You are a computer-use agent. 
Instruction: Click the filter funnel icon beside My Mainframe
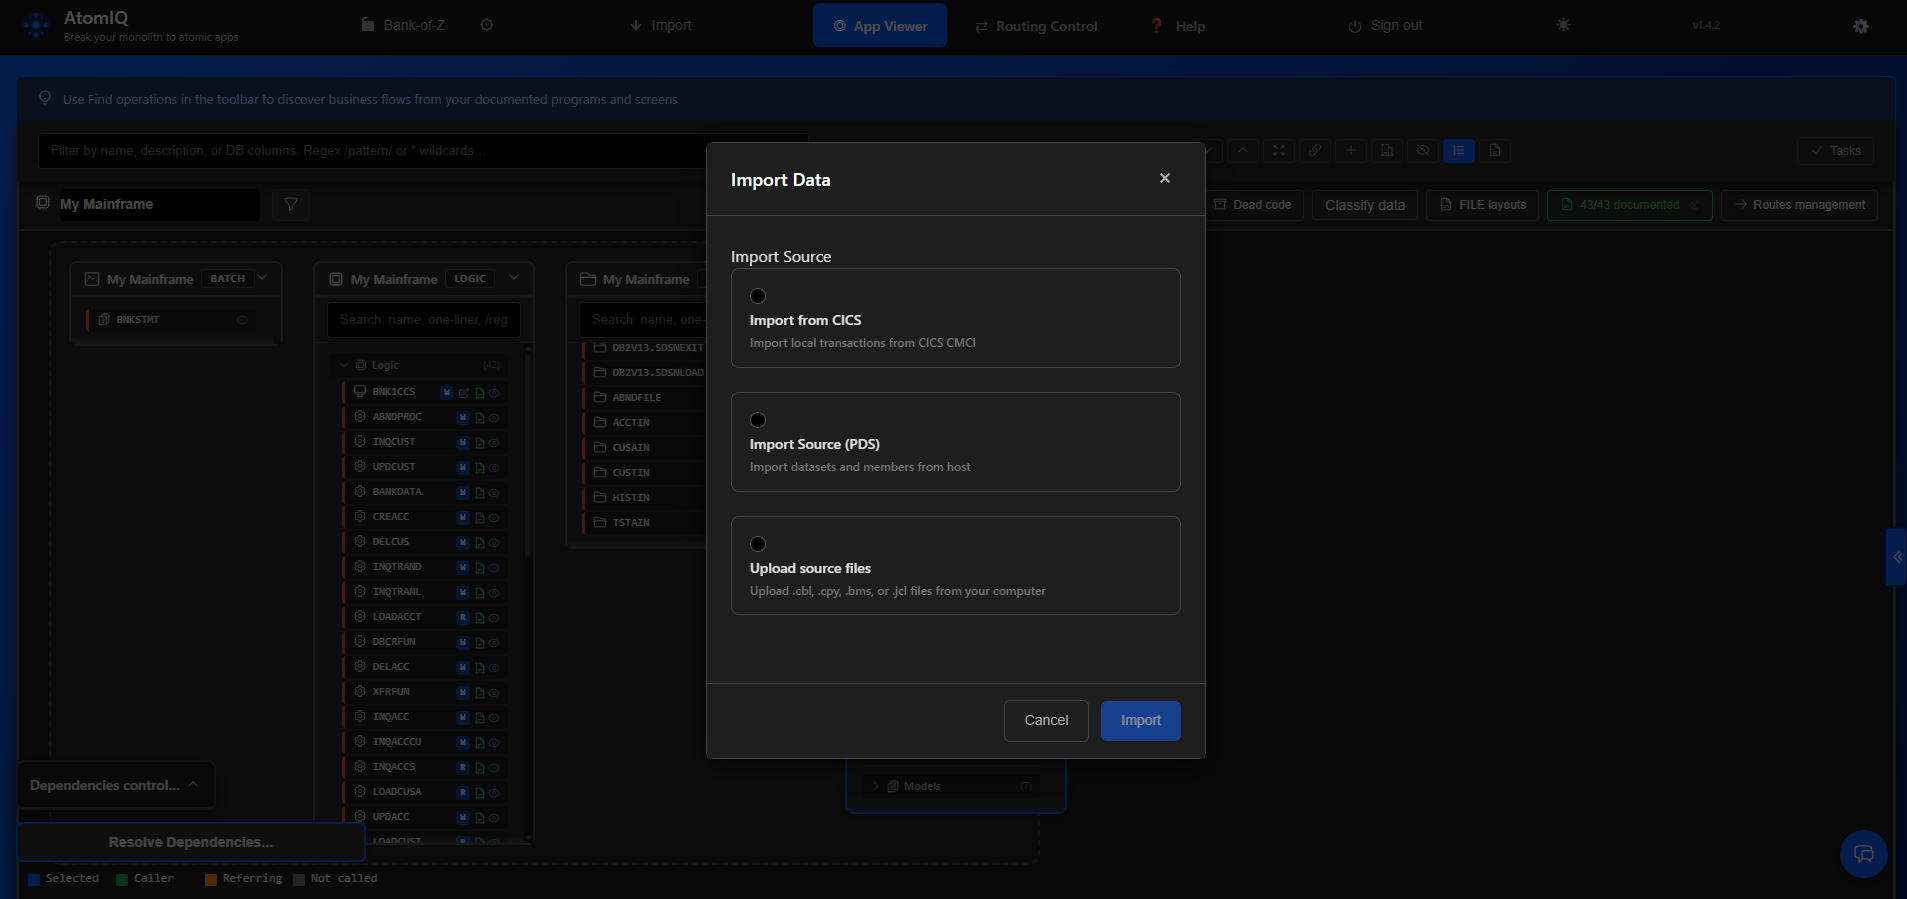pos(291,204)
